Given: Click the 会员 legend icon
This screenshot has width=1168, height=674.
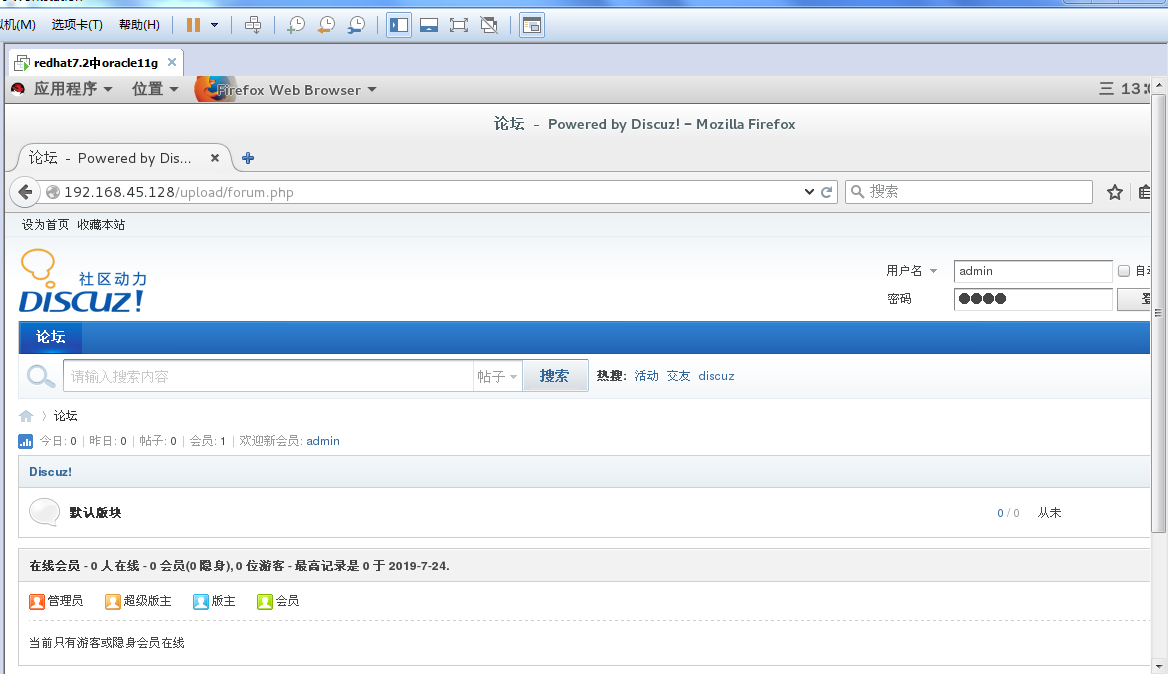Looking at the screenshot, I should click(264, 601).
